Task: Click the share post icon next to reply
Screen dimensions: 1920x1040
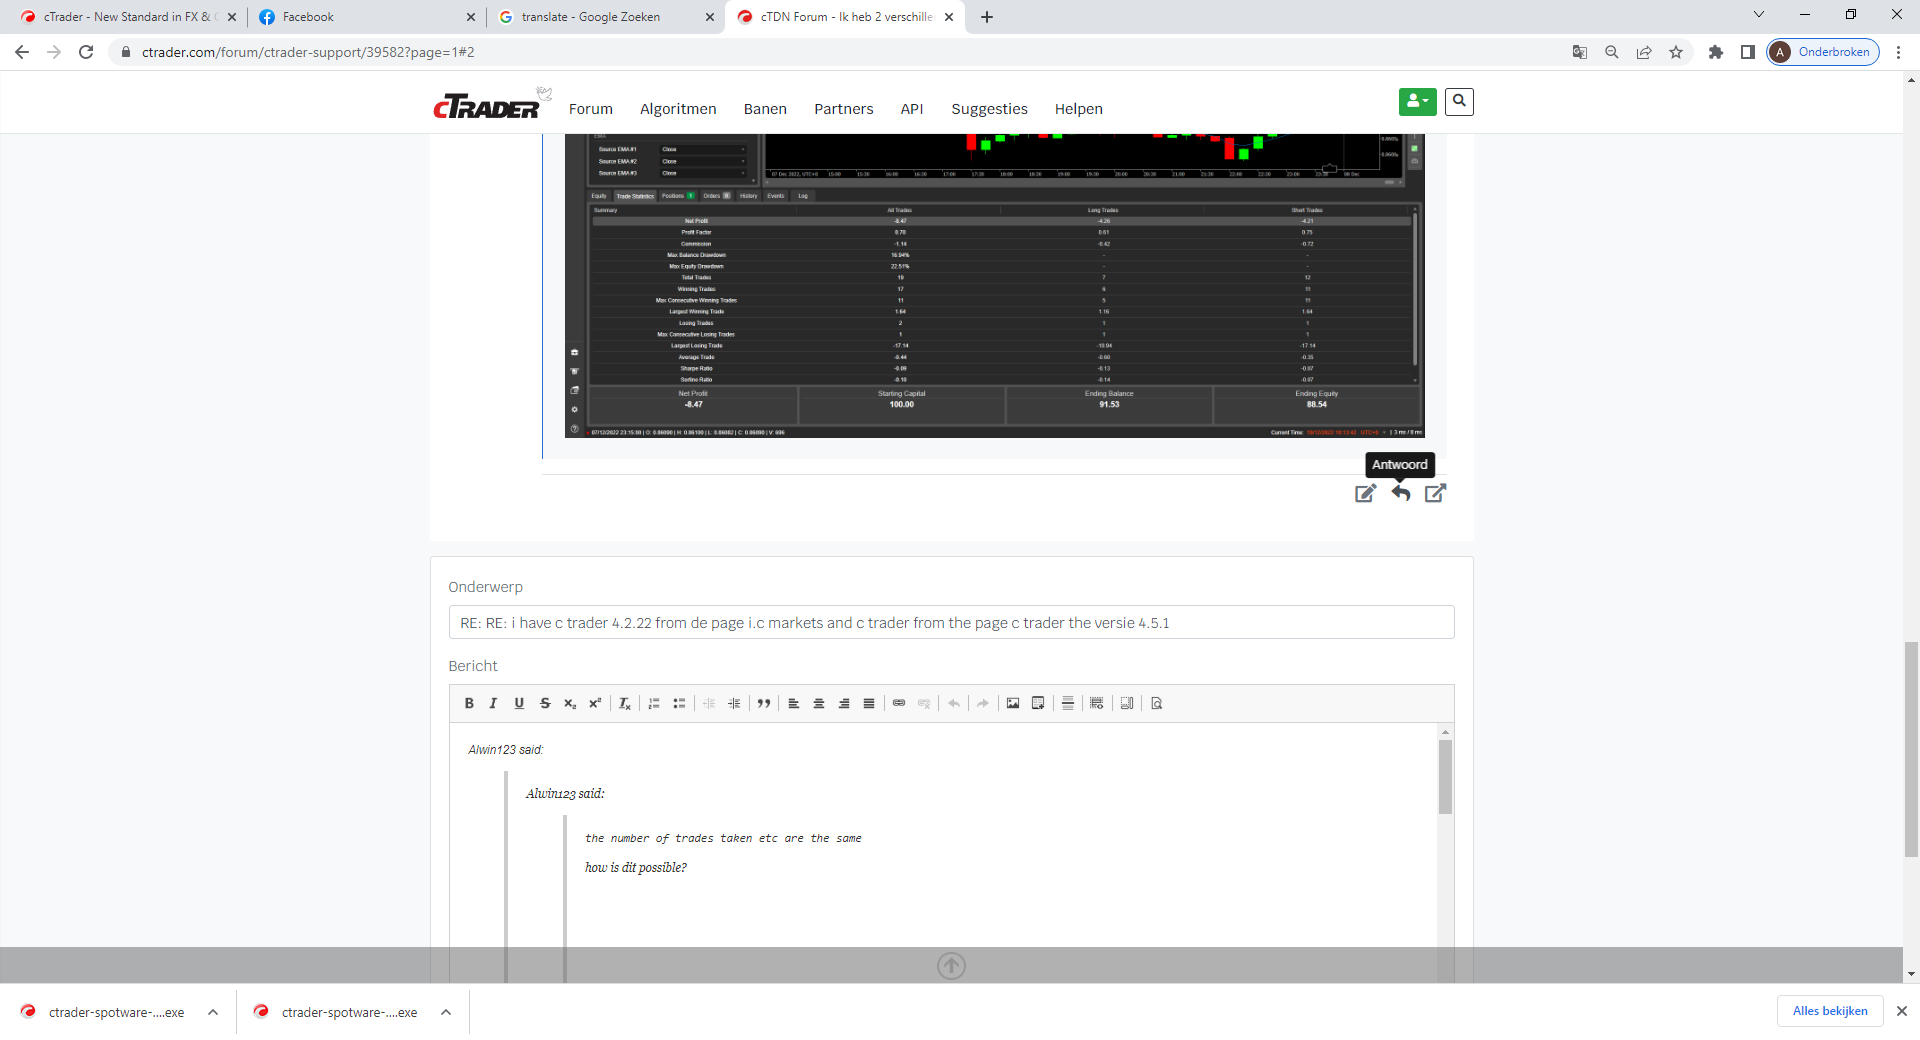Action: click(x=1435, y=493)
